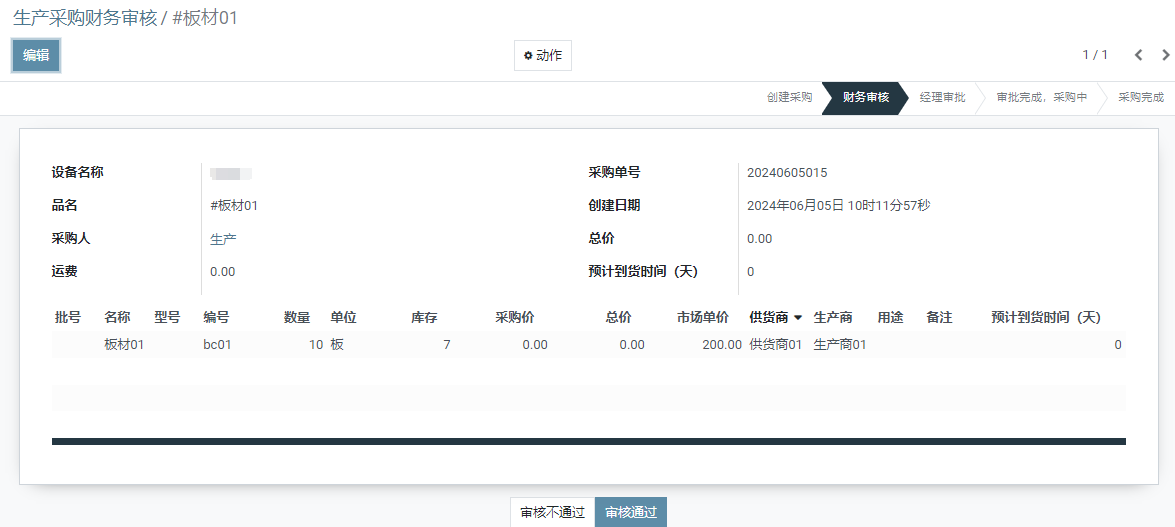Select the 审批完成，采购中 status stage
Image resolution: width=1175 pixels, height=527 pixels.
pos(1041,98)
